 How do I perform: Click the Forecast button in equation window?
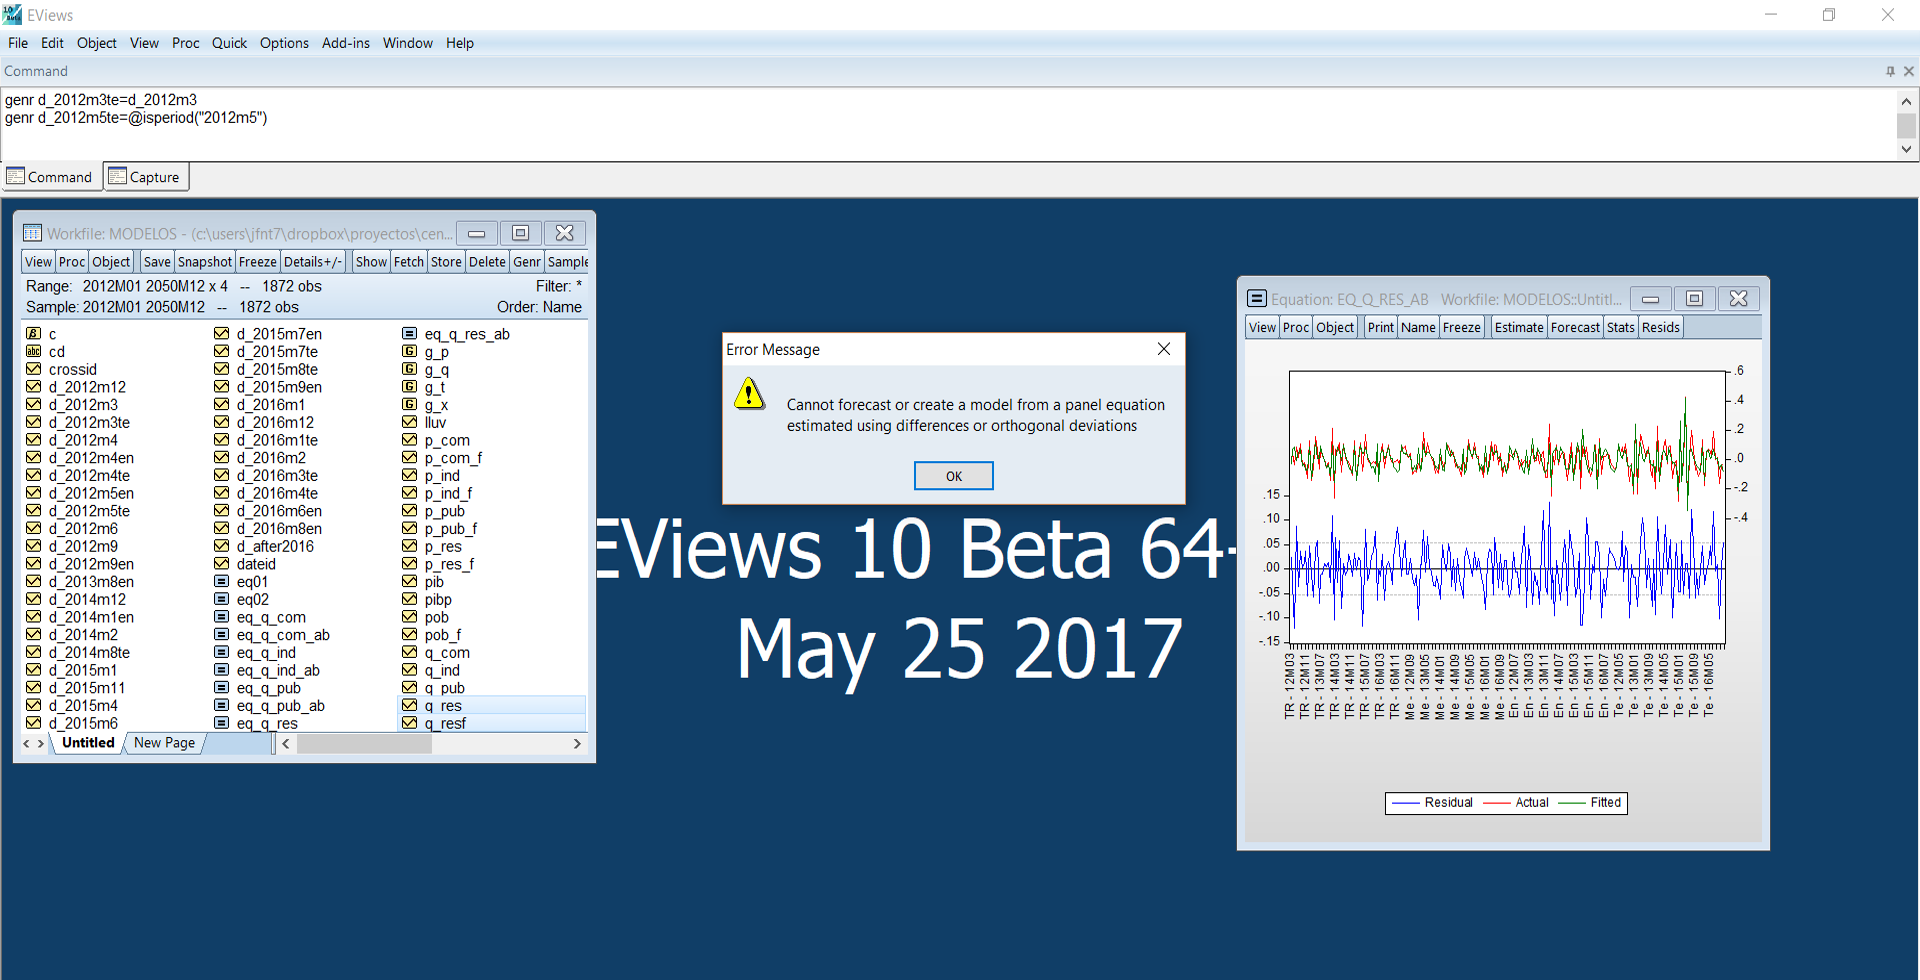tap(1574, 327)
